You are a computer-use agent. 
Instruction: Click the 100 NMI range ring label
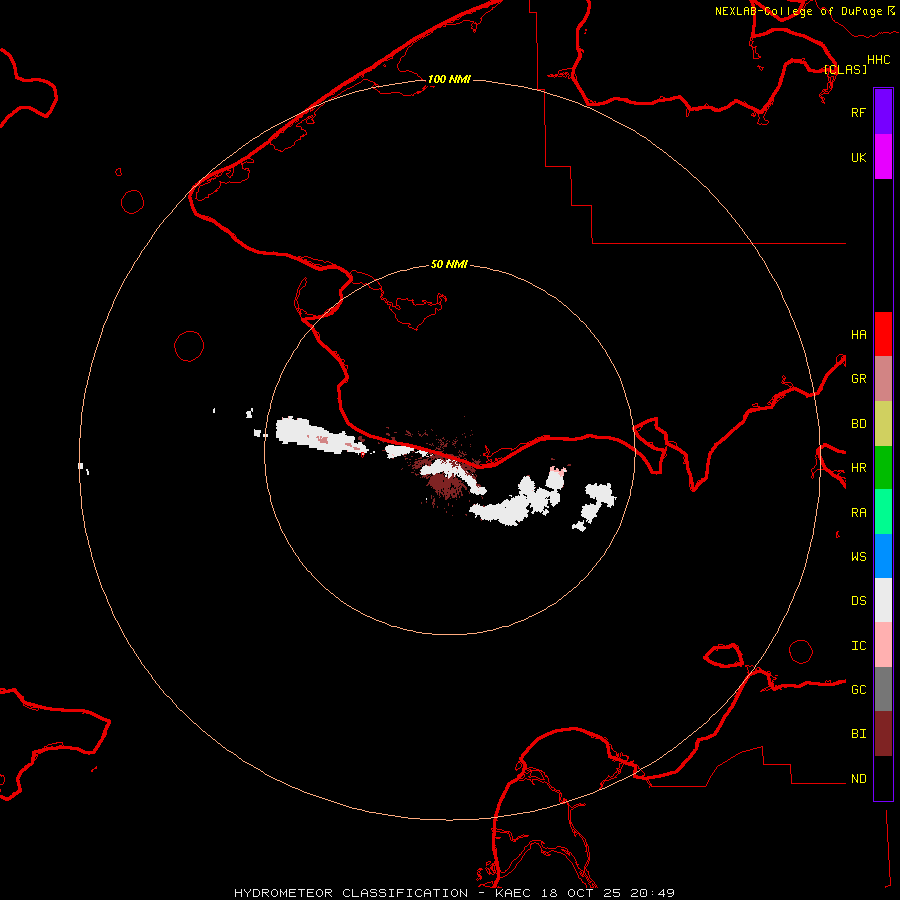tap(449, 79)
